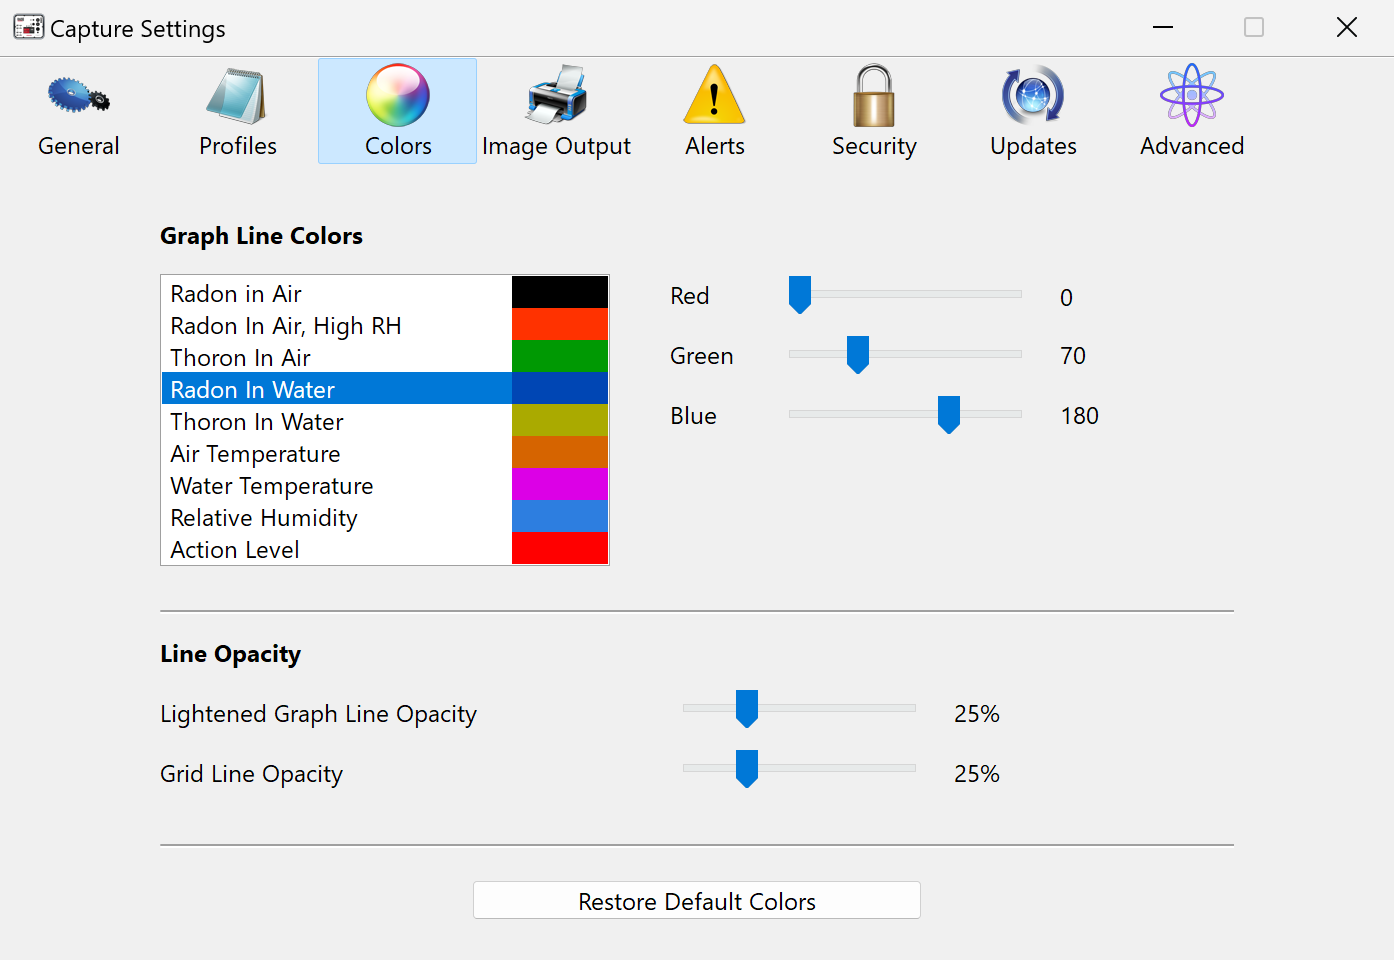The image size is (1394, 960).
Task: Open the General settings gear icon
Action: [78, 97]
